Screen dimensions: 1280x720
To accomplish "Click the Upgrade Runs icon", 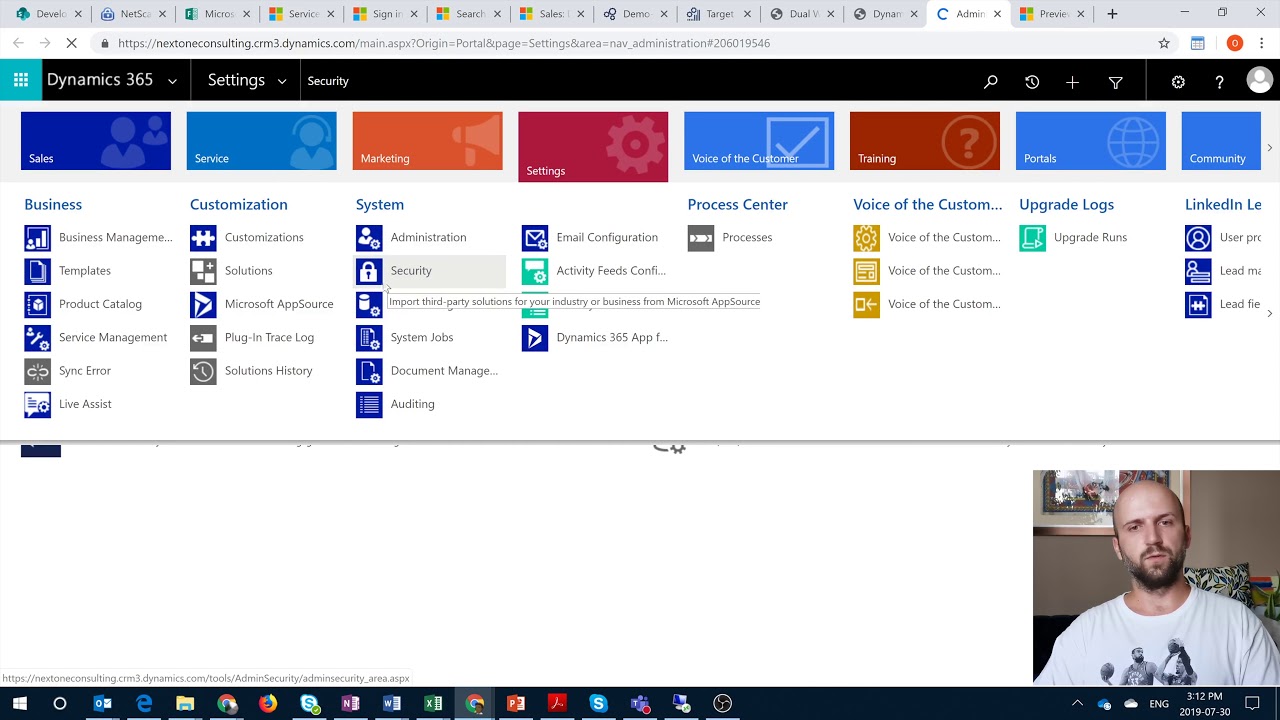I will point(1033,238).
